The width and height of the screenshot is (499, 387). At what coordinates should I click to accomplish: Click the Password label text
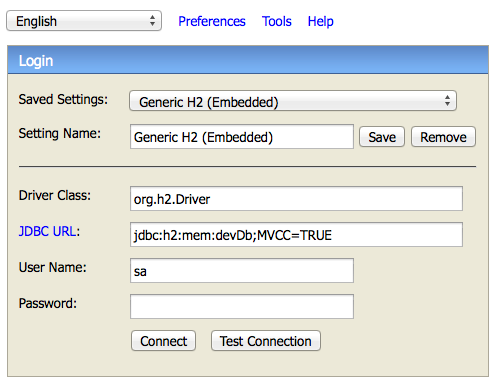(x=48, y=303)
